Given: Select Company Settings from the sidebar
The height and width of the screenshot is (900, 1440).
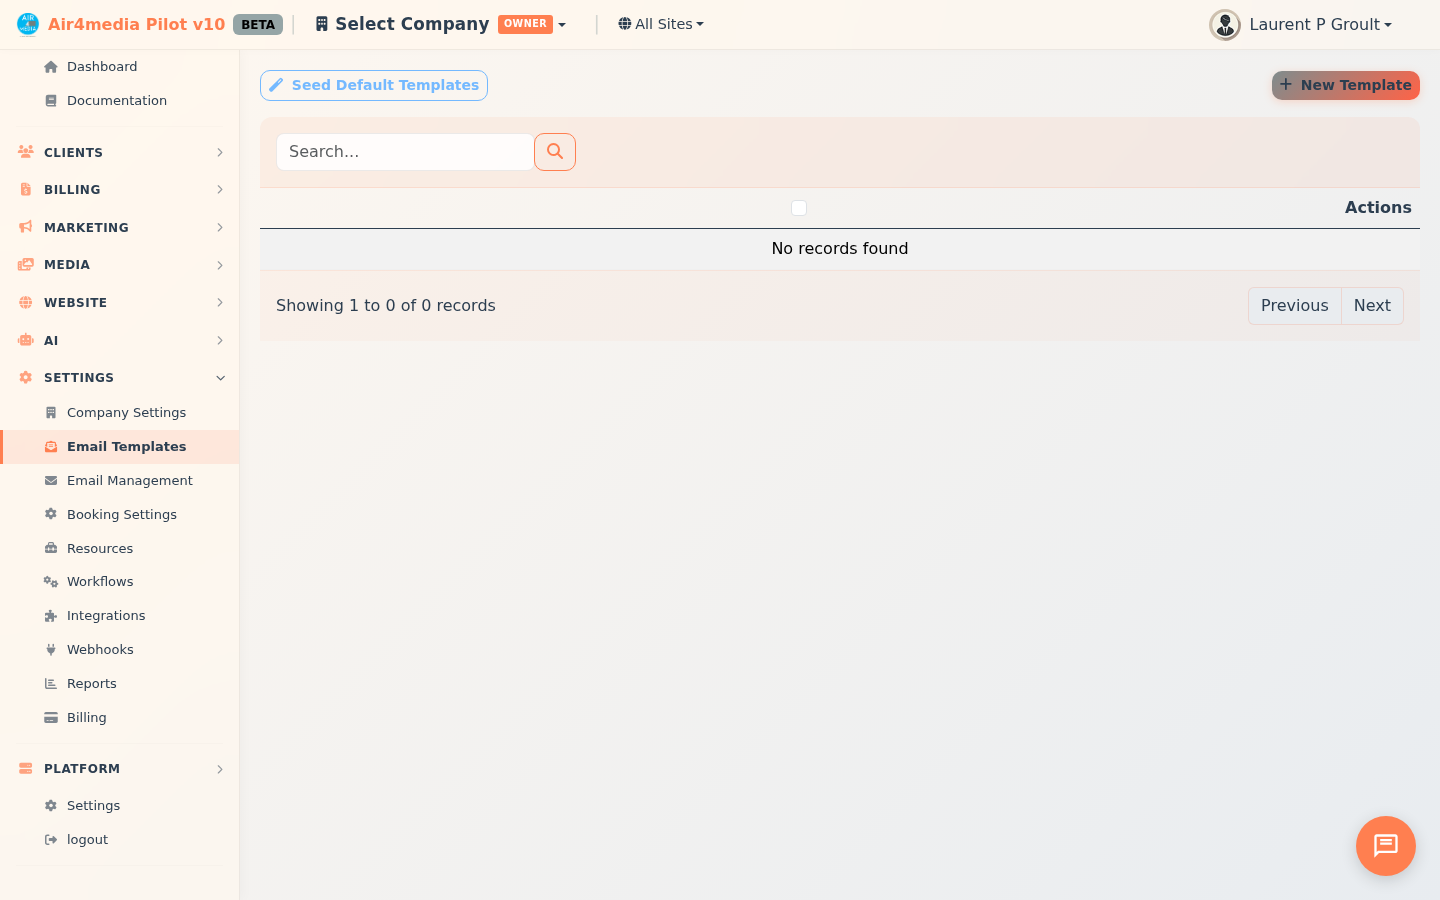Looking at the screenshot, I should click(x=126, y=412).
